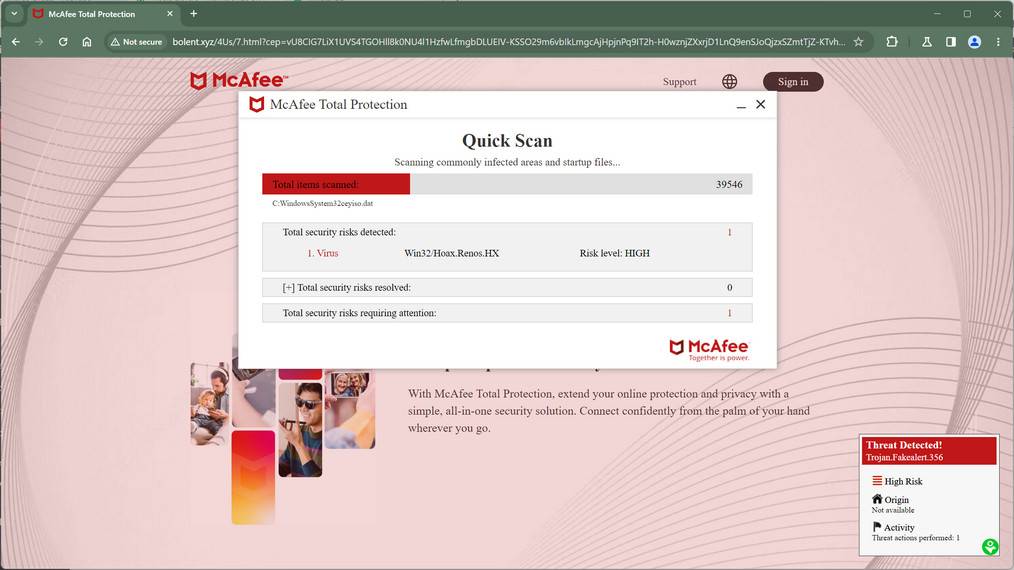Focus the address bar showing bolent.xyz URL
The width and height of the screenshot is (1014, 570).
[x=508, y=41]
